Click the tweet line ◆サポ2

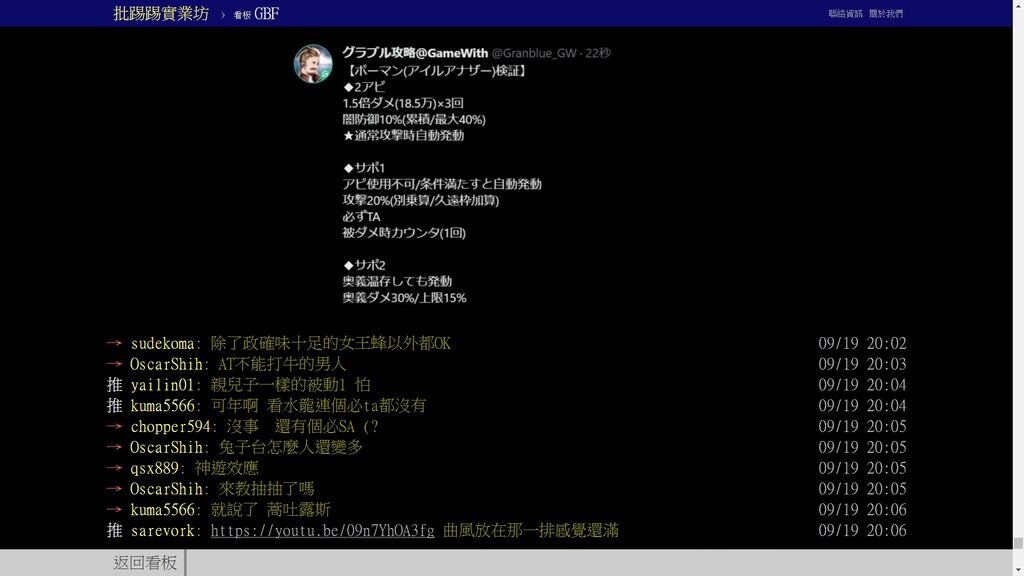pyautogui.click(x=364, y=265)
